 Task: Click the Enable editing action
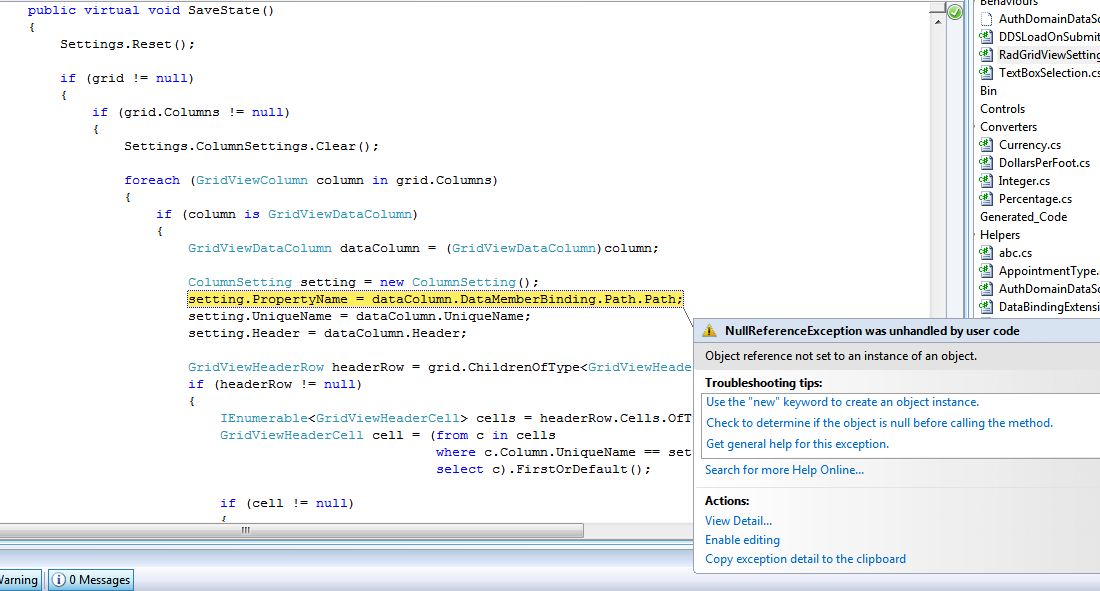pos(742,540)
